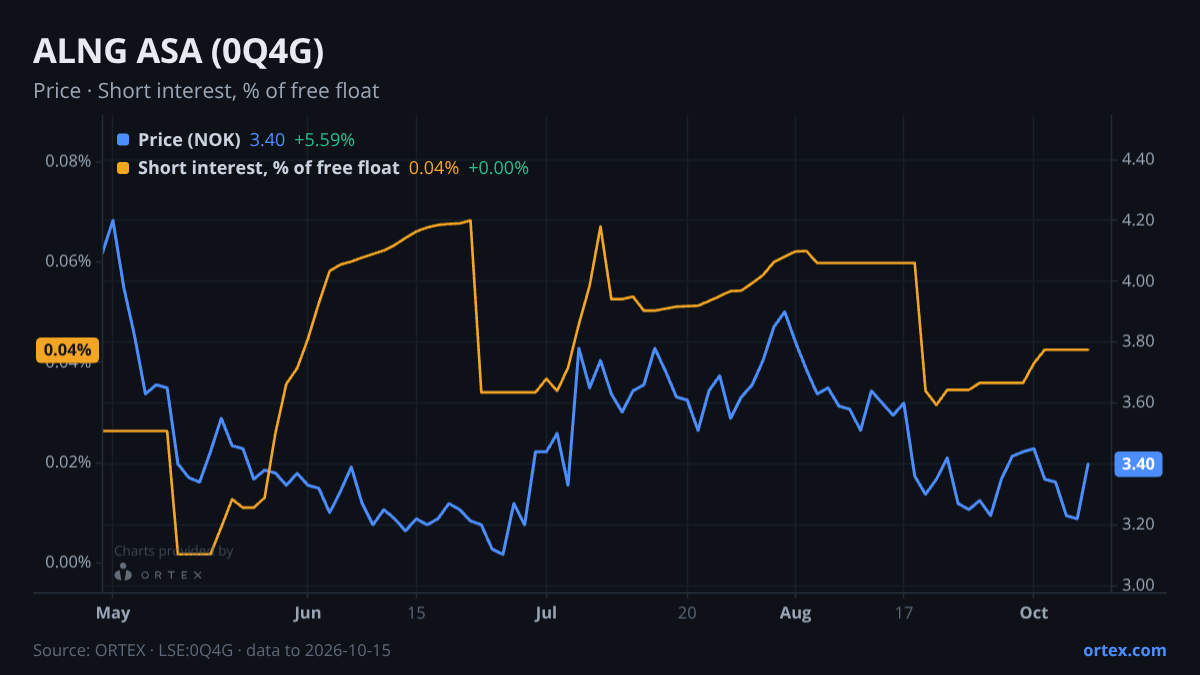Click the 4.20 right axis label
Screen dimensions: 1200x675
tap(1139, 220)
